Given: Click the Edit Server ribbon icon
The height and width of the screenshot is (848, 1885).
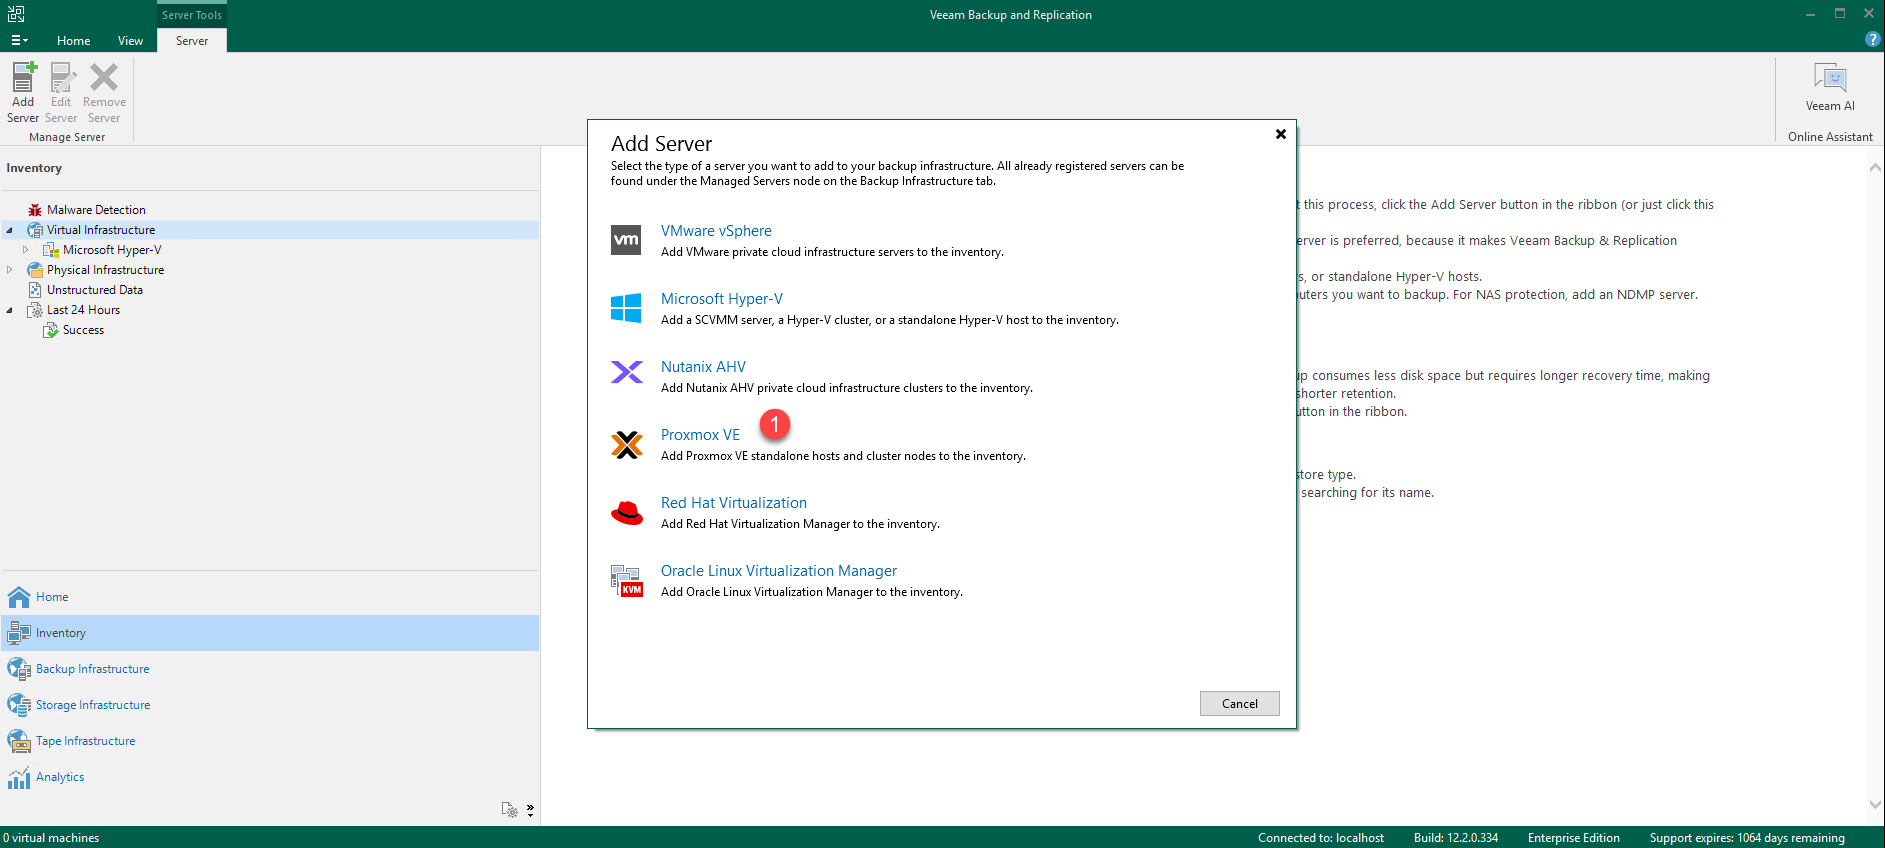Looking at the screenshot, I should click(x=62, y=78).
